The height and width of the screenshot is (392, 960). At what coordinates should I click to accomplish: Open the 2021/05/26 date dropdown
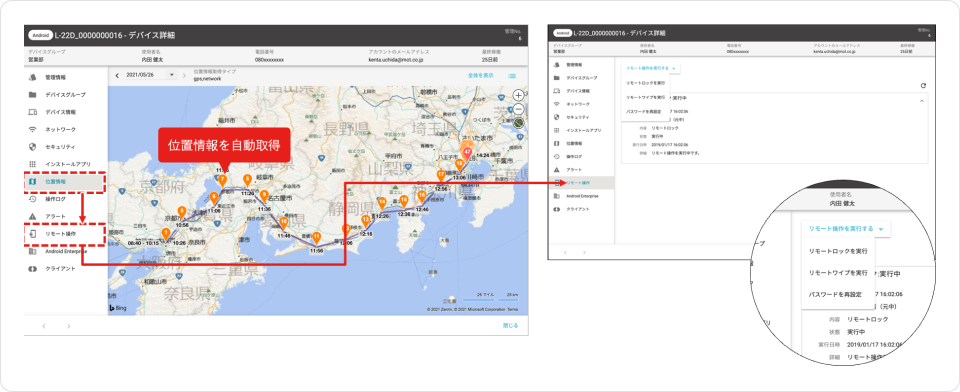(x=151, y=75)
